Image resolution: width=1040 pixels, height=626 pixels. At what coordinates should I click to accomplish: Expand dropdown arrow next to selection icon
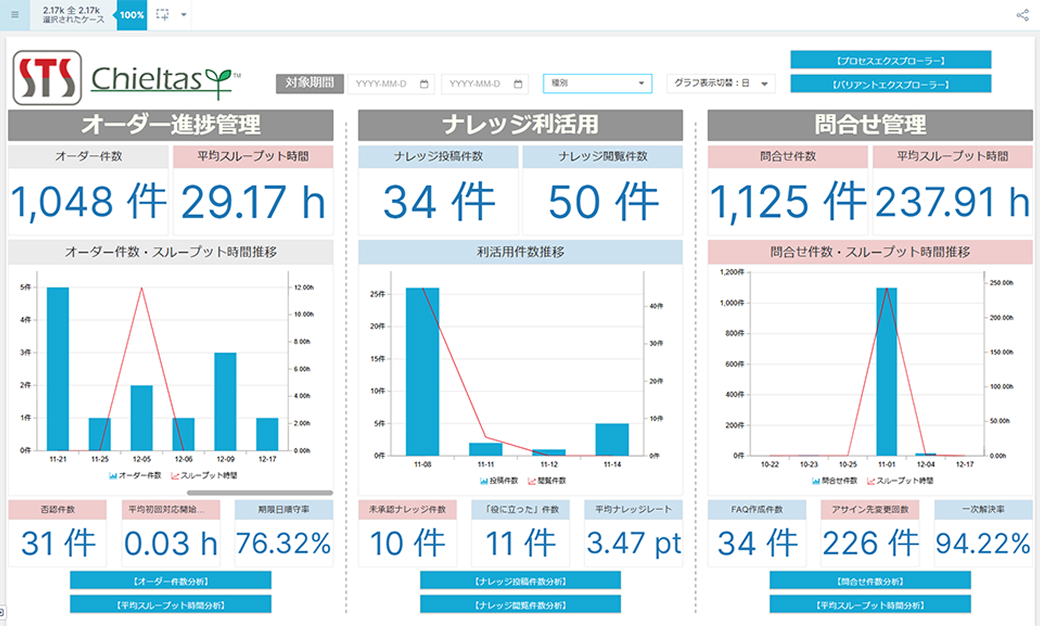pyautogui.click(x=184, y=15)
